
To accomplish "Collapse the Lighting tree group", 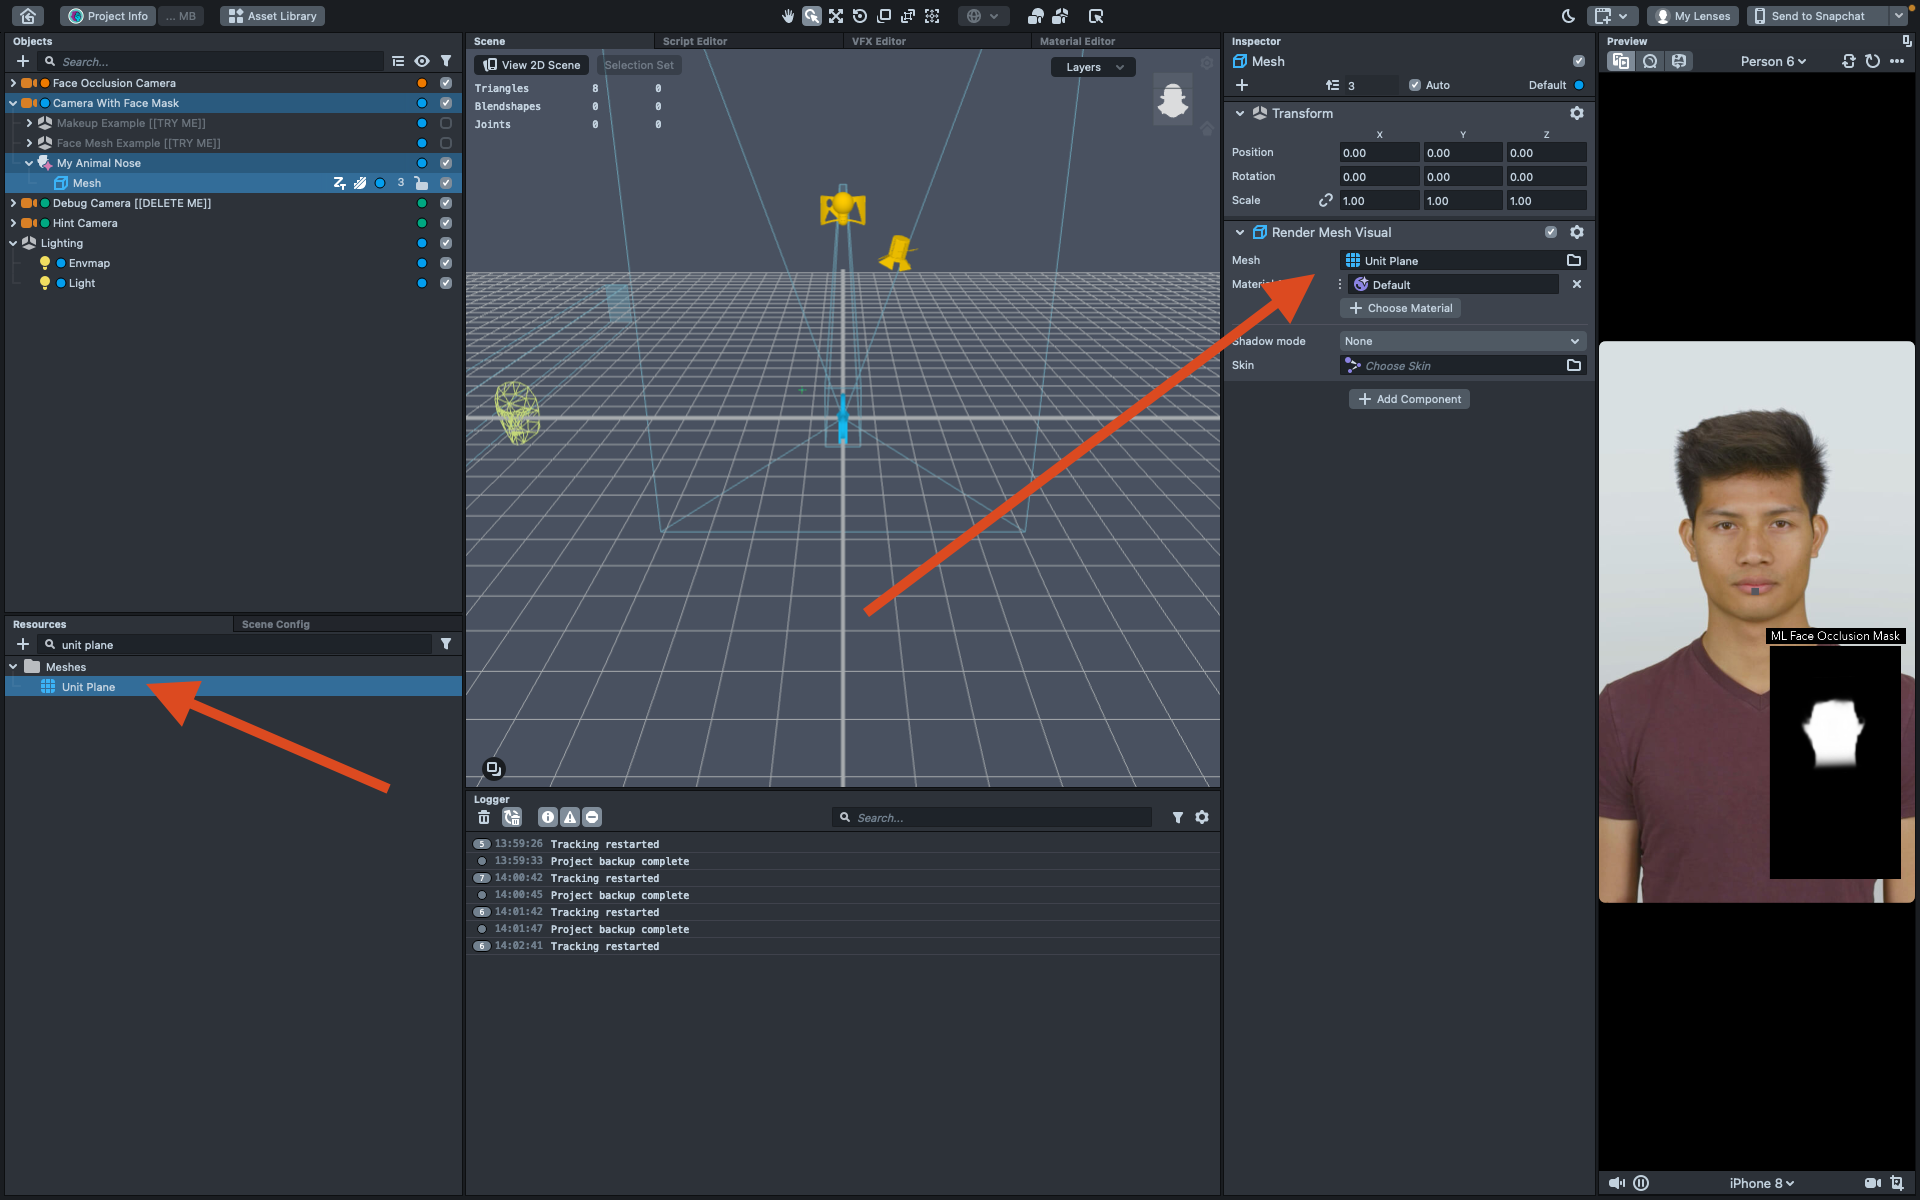I will click(x=13, y=243).
